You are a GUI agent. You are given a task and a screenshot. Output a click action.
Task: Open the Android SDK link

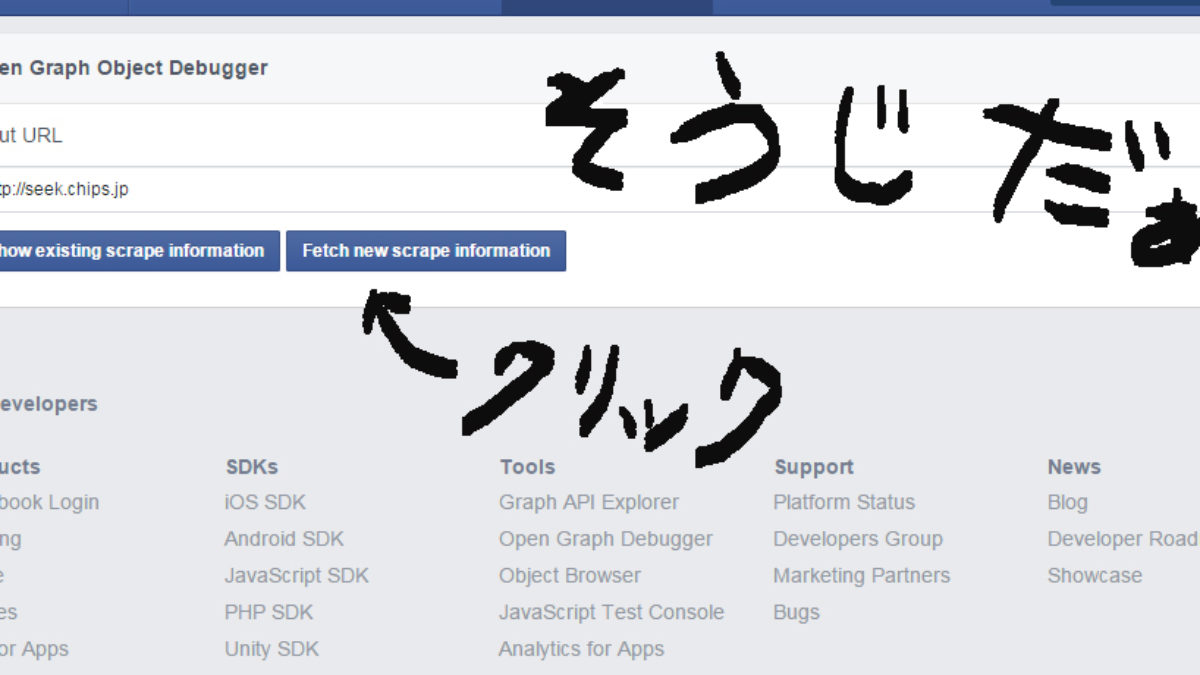coord(284,539)
